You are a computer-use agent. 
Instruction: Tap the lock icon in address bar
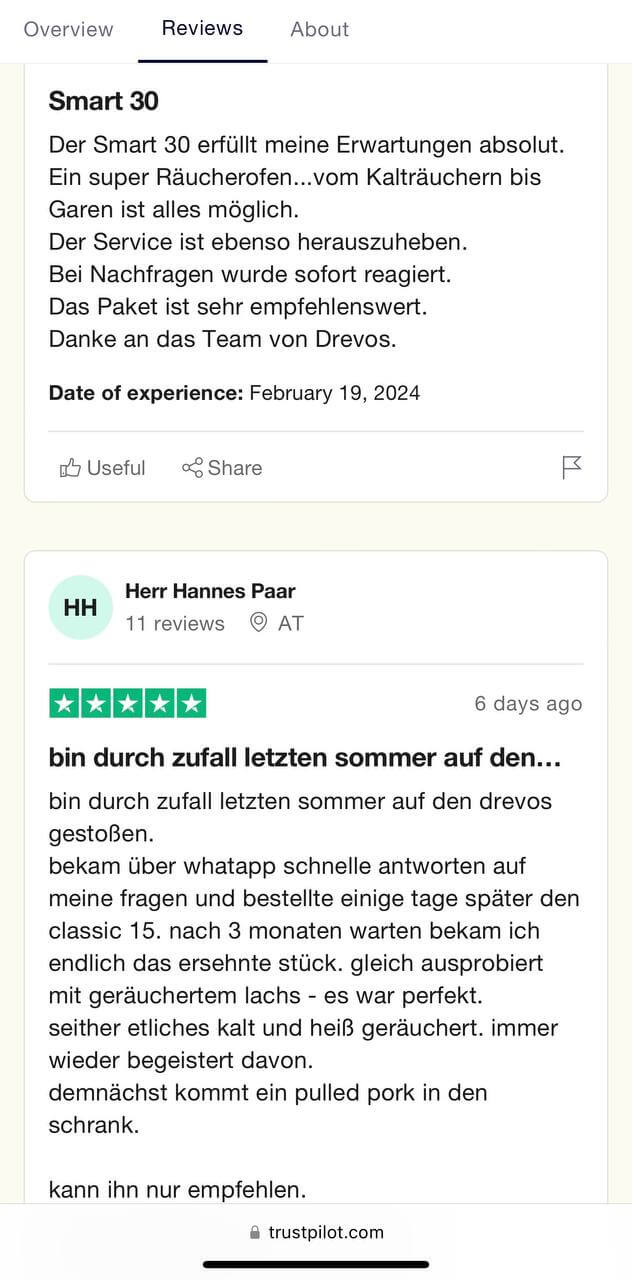[255, 1232]
